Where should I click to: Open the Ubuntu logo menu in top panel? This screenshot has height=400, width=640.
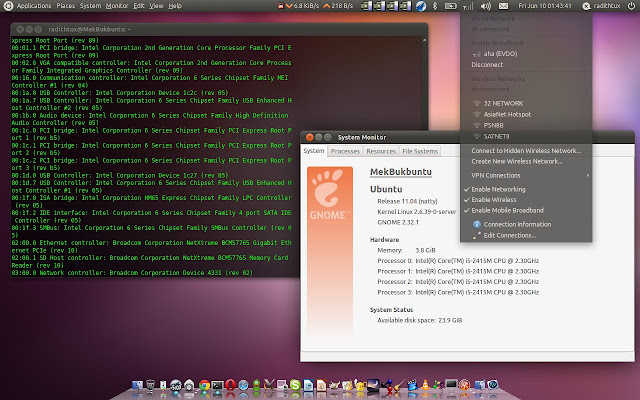pyautogui.click(x=8, y=6)
